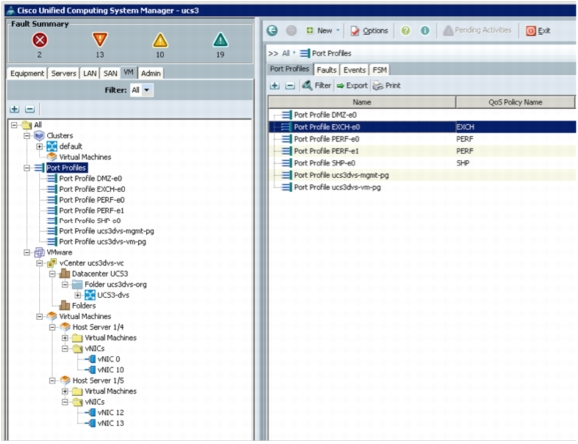This screenshot has width=578, height=444.
Task: Click the vCenter ucs3dvs-vc icon
Action: [52, 263]
